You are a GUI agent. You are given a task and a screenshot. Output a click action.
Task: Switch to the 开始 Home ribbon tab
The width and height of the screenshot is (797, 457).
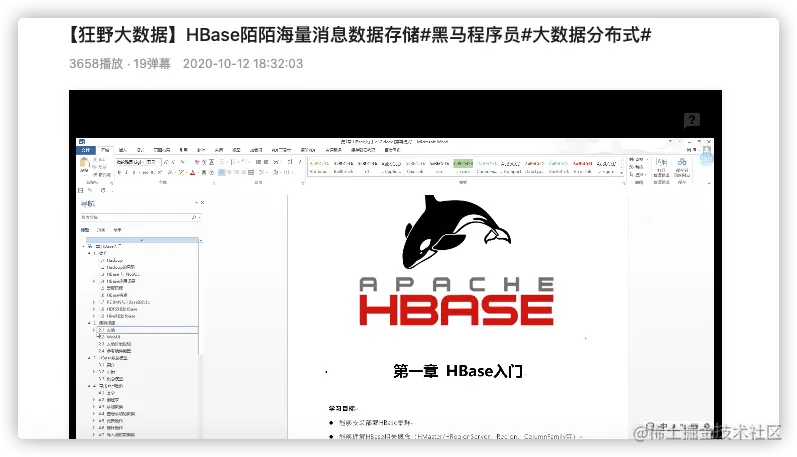click(x=105, y=150)
